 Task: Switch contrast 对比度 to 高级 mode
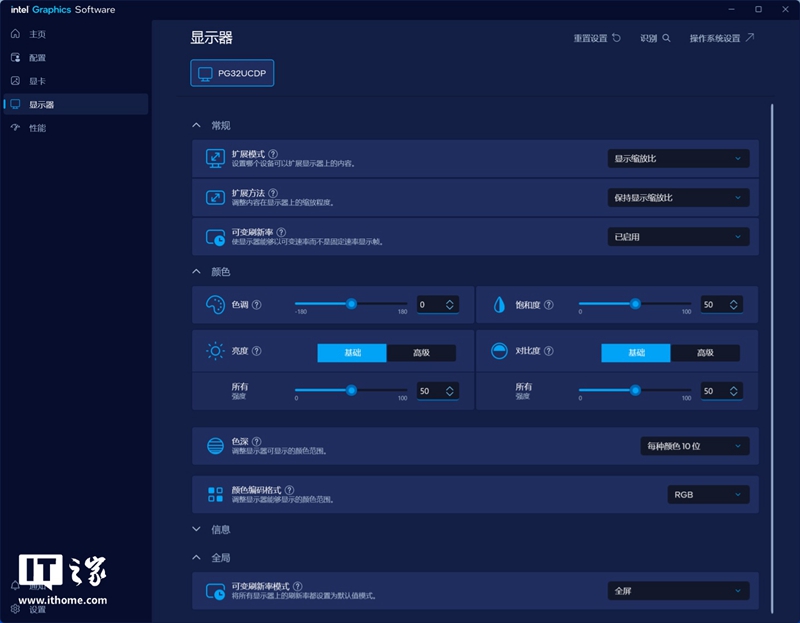pos(705,353)
